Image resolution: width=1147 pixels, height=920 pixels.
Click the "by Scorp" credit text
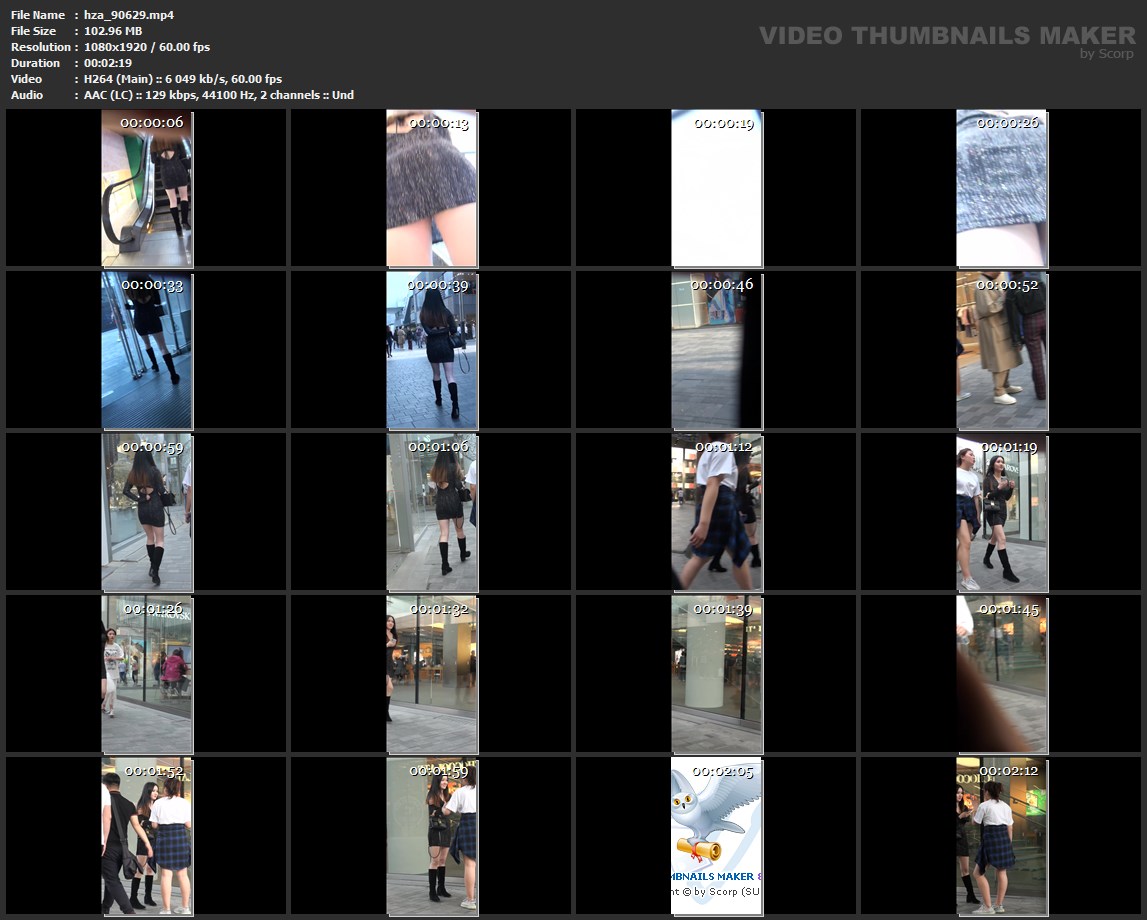pos(1107,54)
